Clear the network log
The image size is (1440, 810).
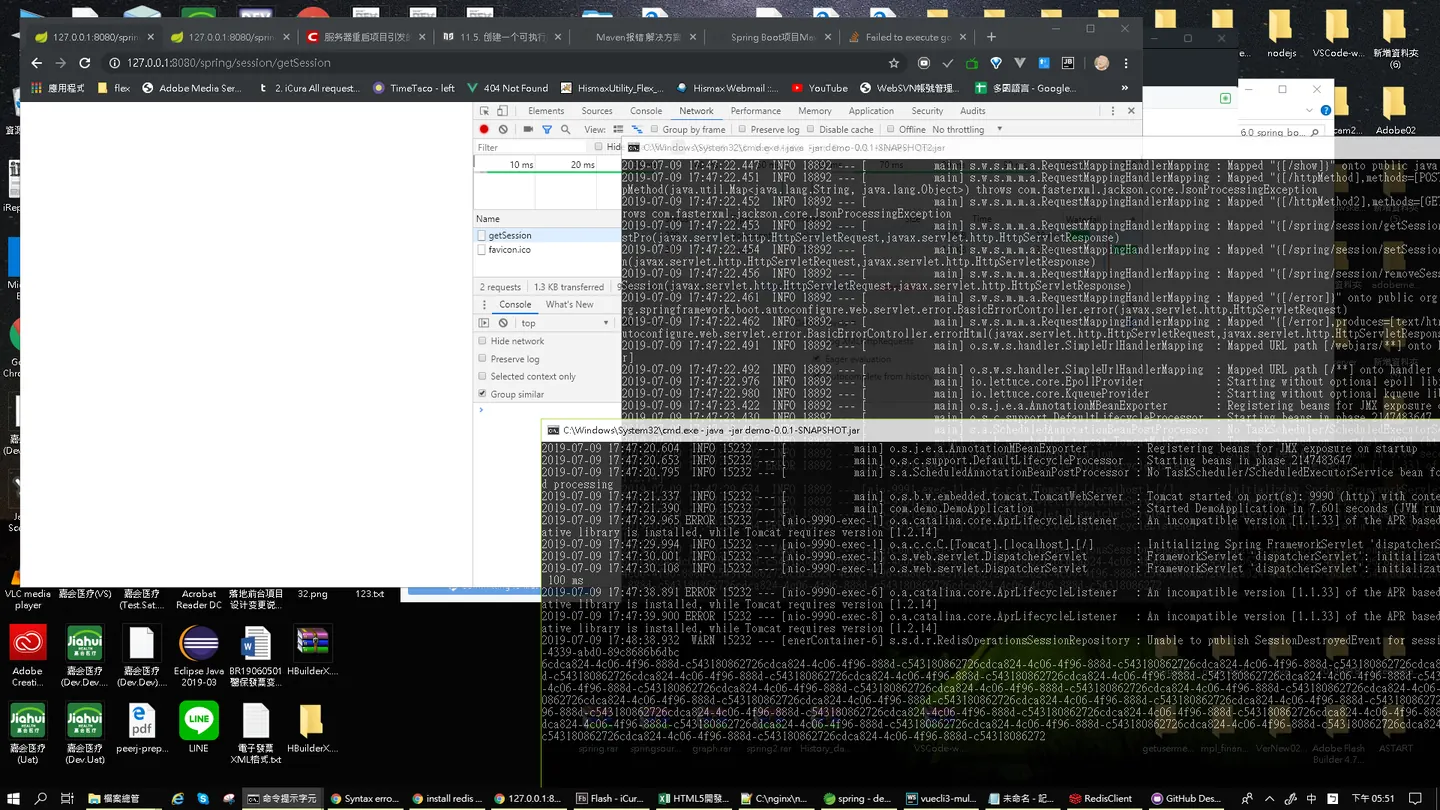pyautogui.click(x=503, y=129)
